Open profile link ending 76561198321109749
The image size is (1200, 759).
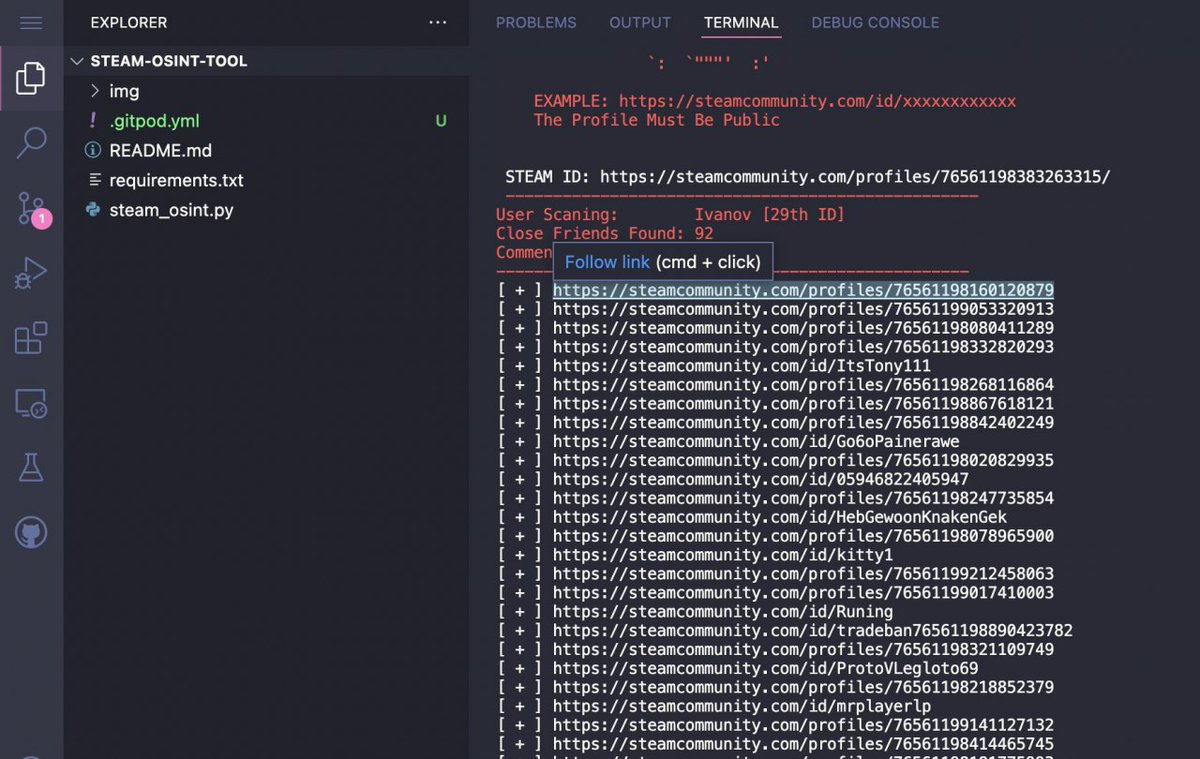[803, 650]
